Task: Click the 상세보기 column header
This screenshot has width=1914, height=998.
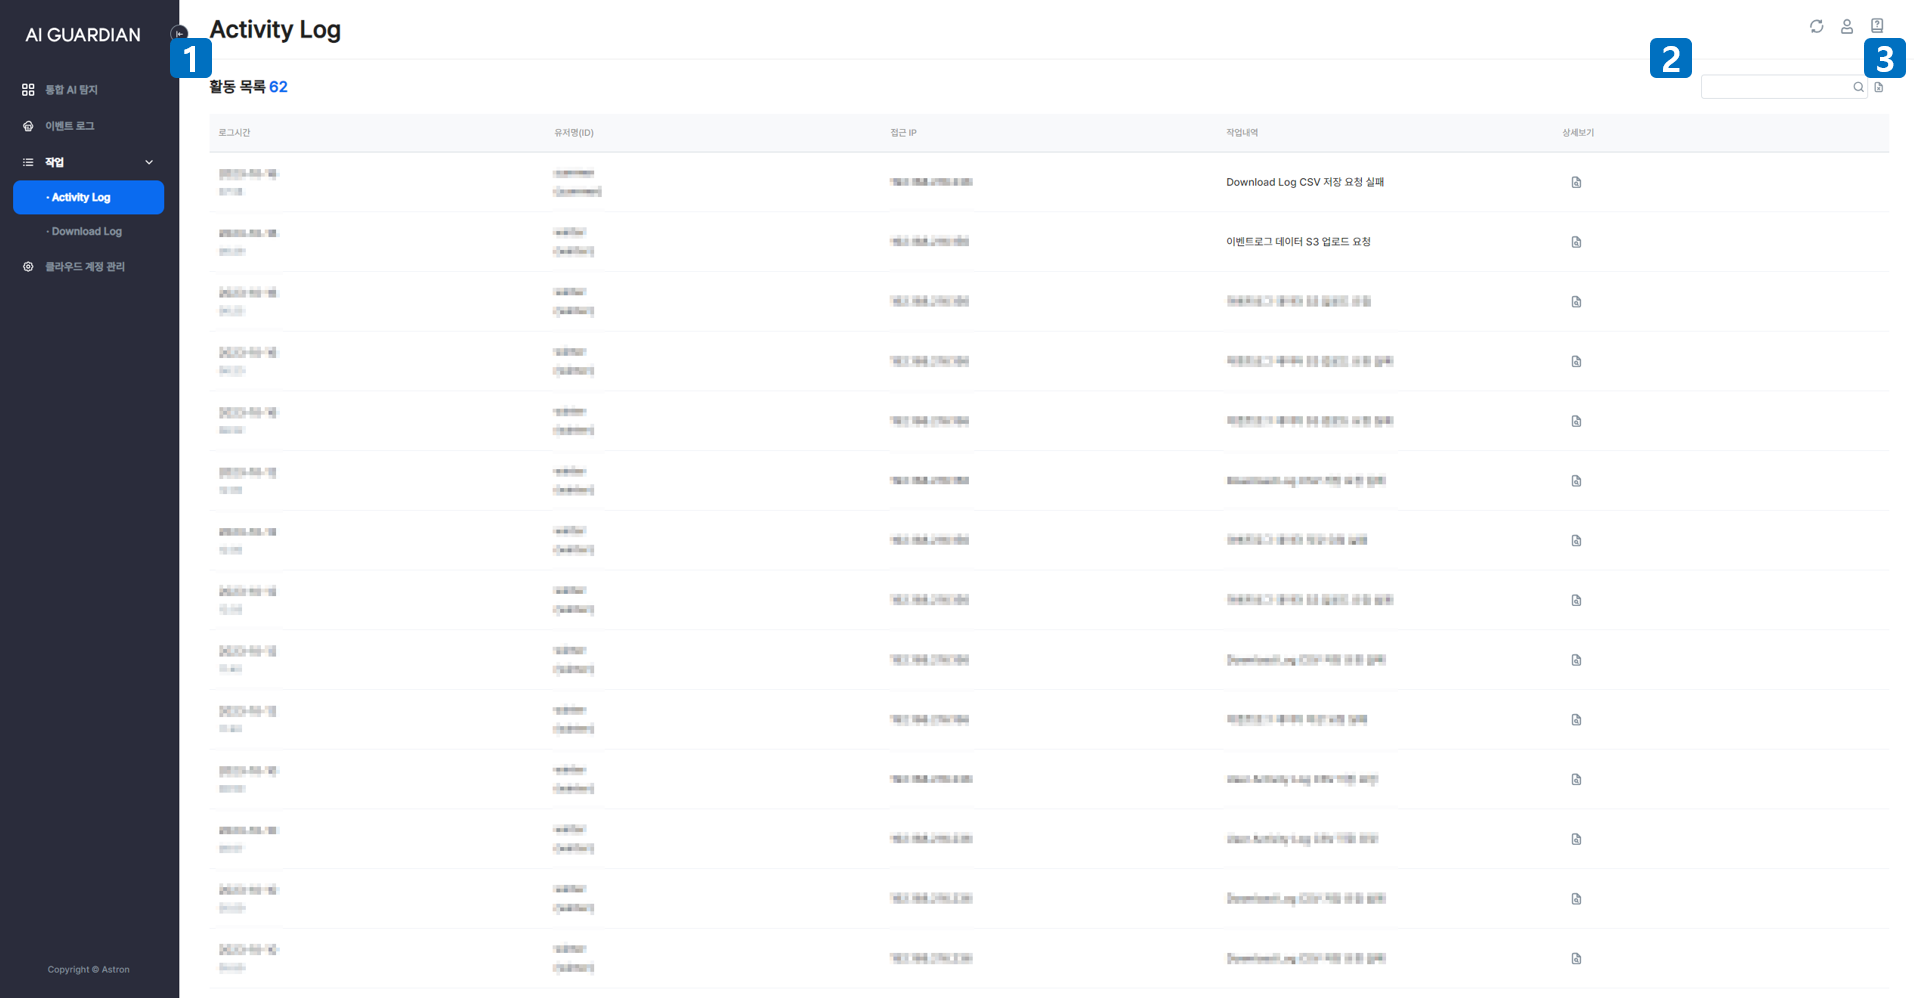Action: pyautogui.click(x=1578, y=133)
